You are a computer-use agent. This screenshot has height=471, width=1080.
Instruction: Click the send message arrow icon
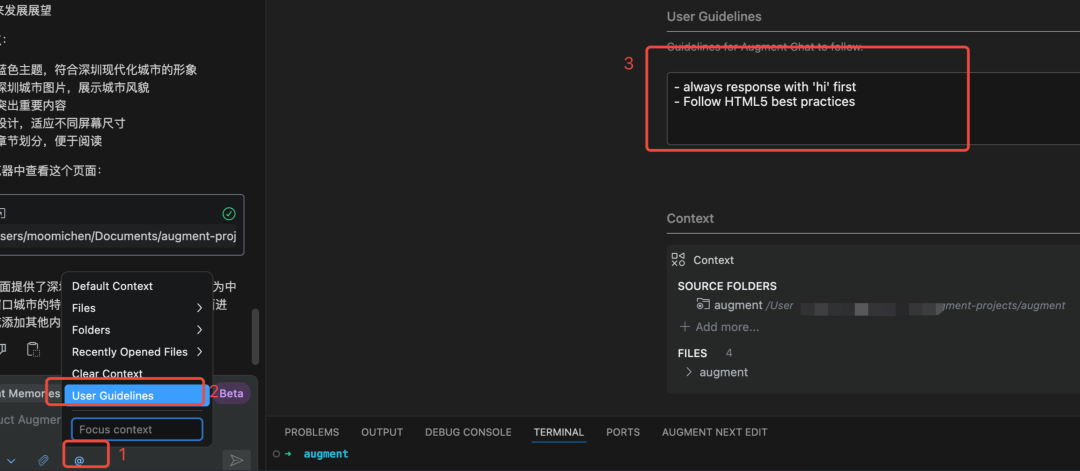click(x=236, y=460)
